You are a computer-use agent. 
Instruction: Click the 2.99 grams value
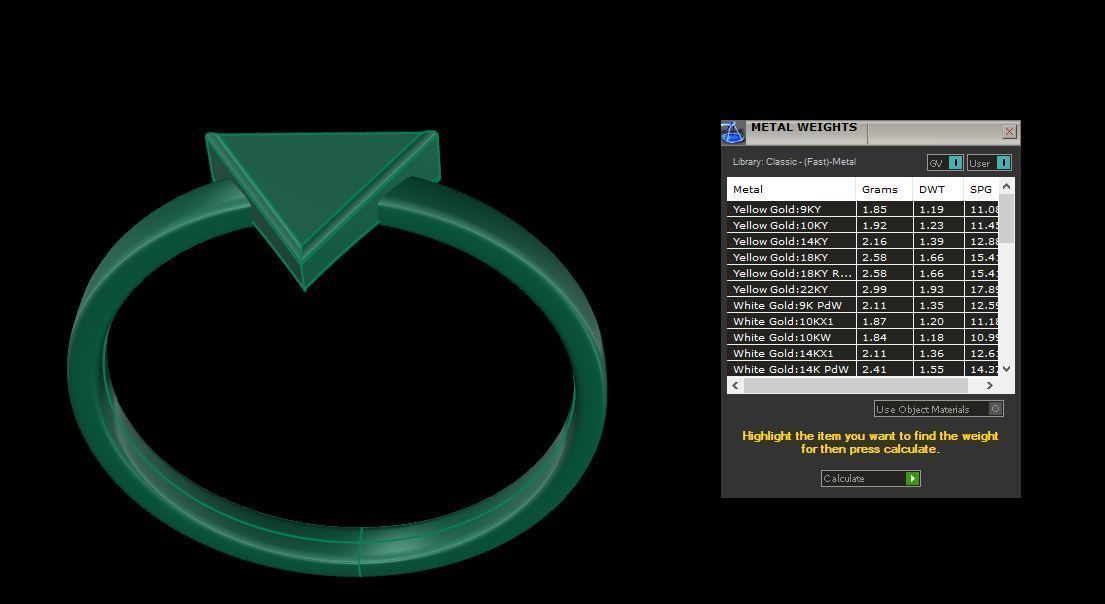point(874,289)
